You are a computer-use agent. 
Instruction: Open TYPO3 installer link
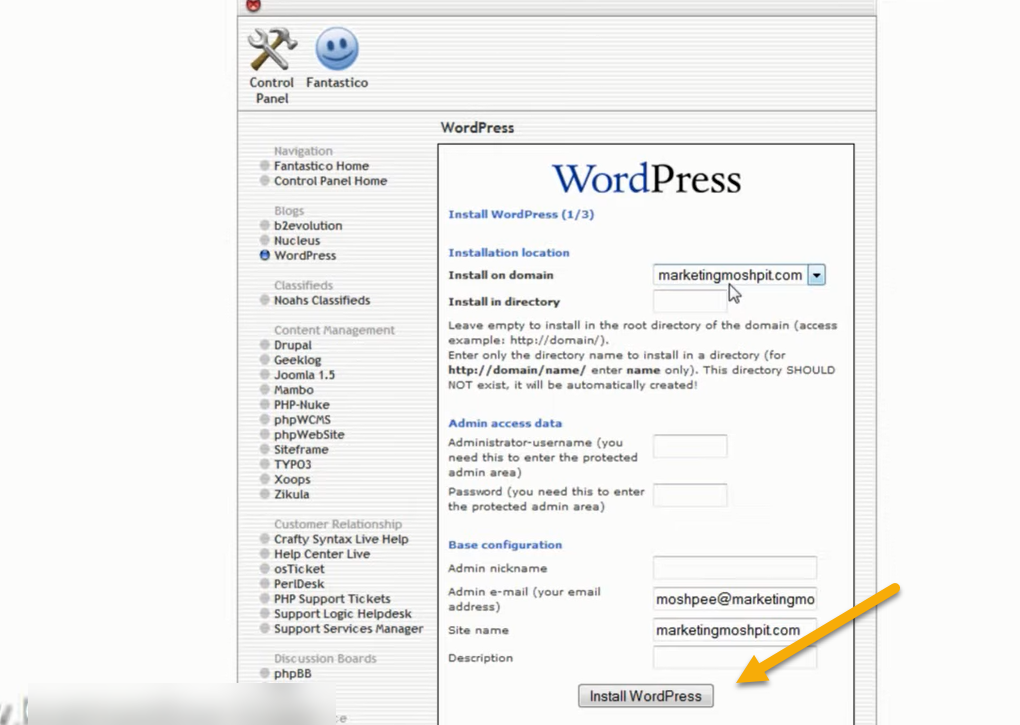pos(293,465)
